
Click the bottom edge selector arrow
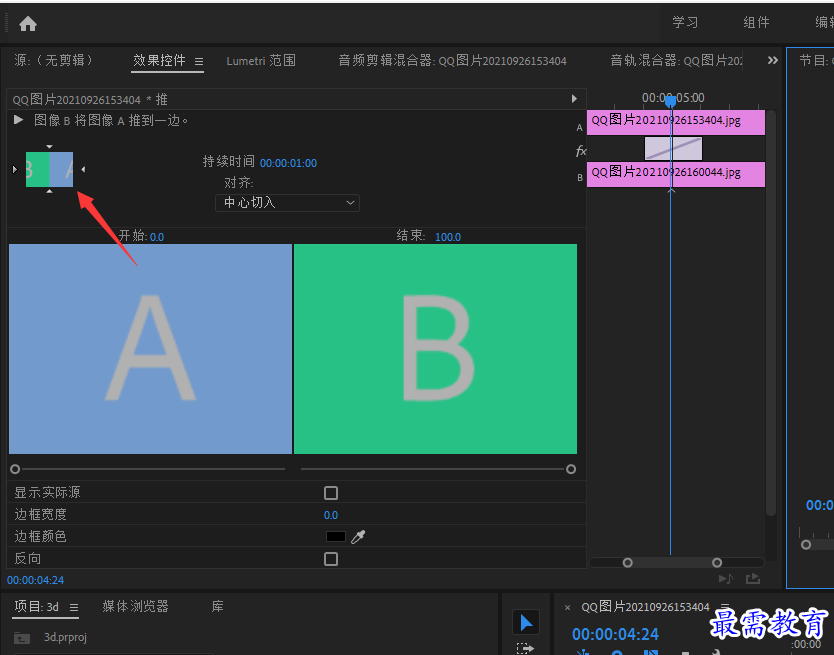tap(49, 190)
